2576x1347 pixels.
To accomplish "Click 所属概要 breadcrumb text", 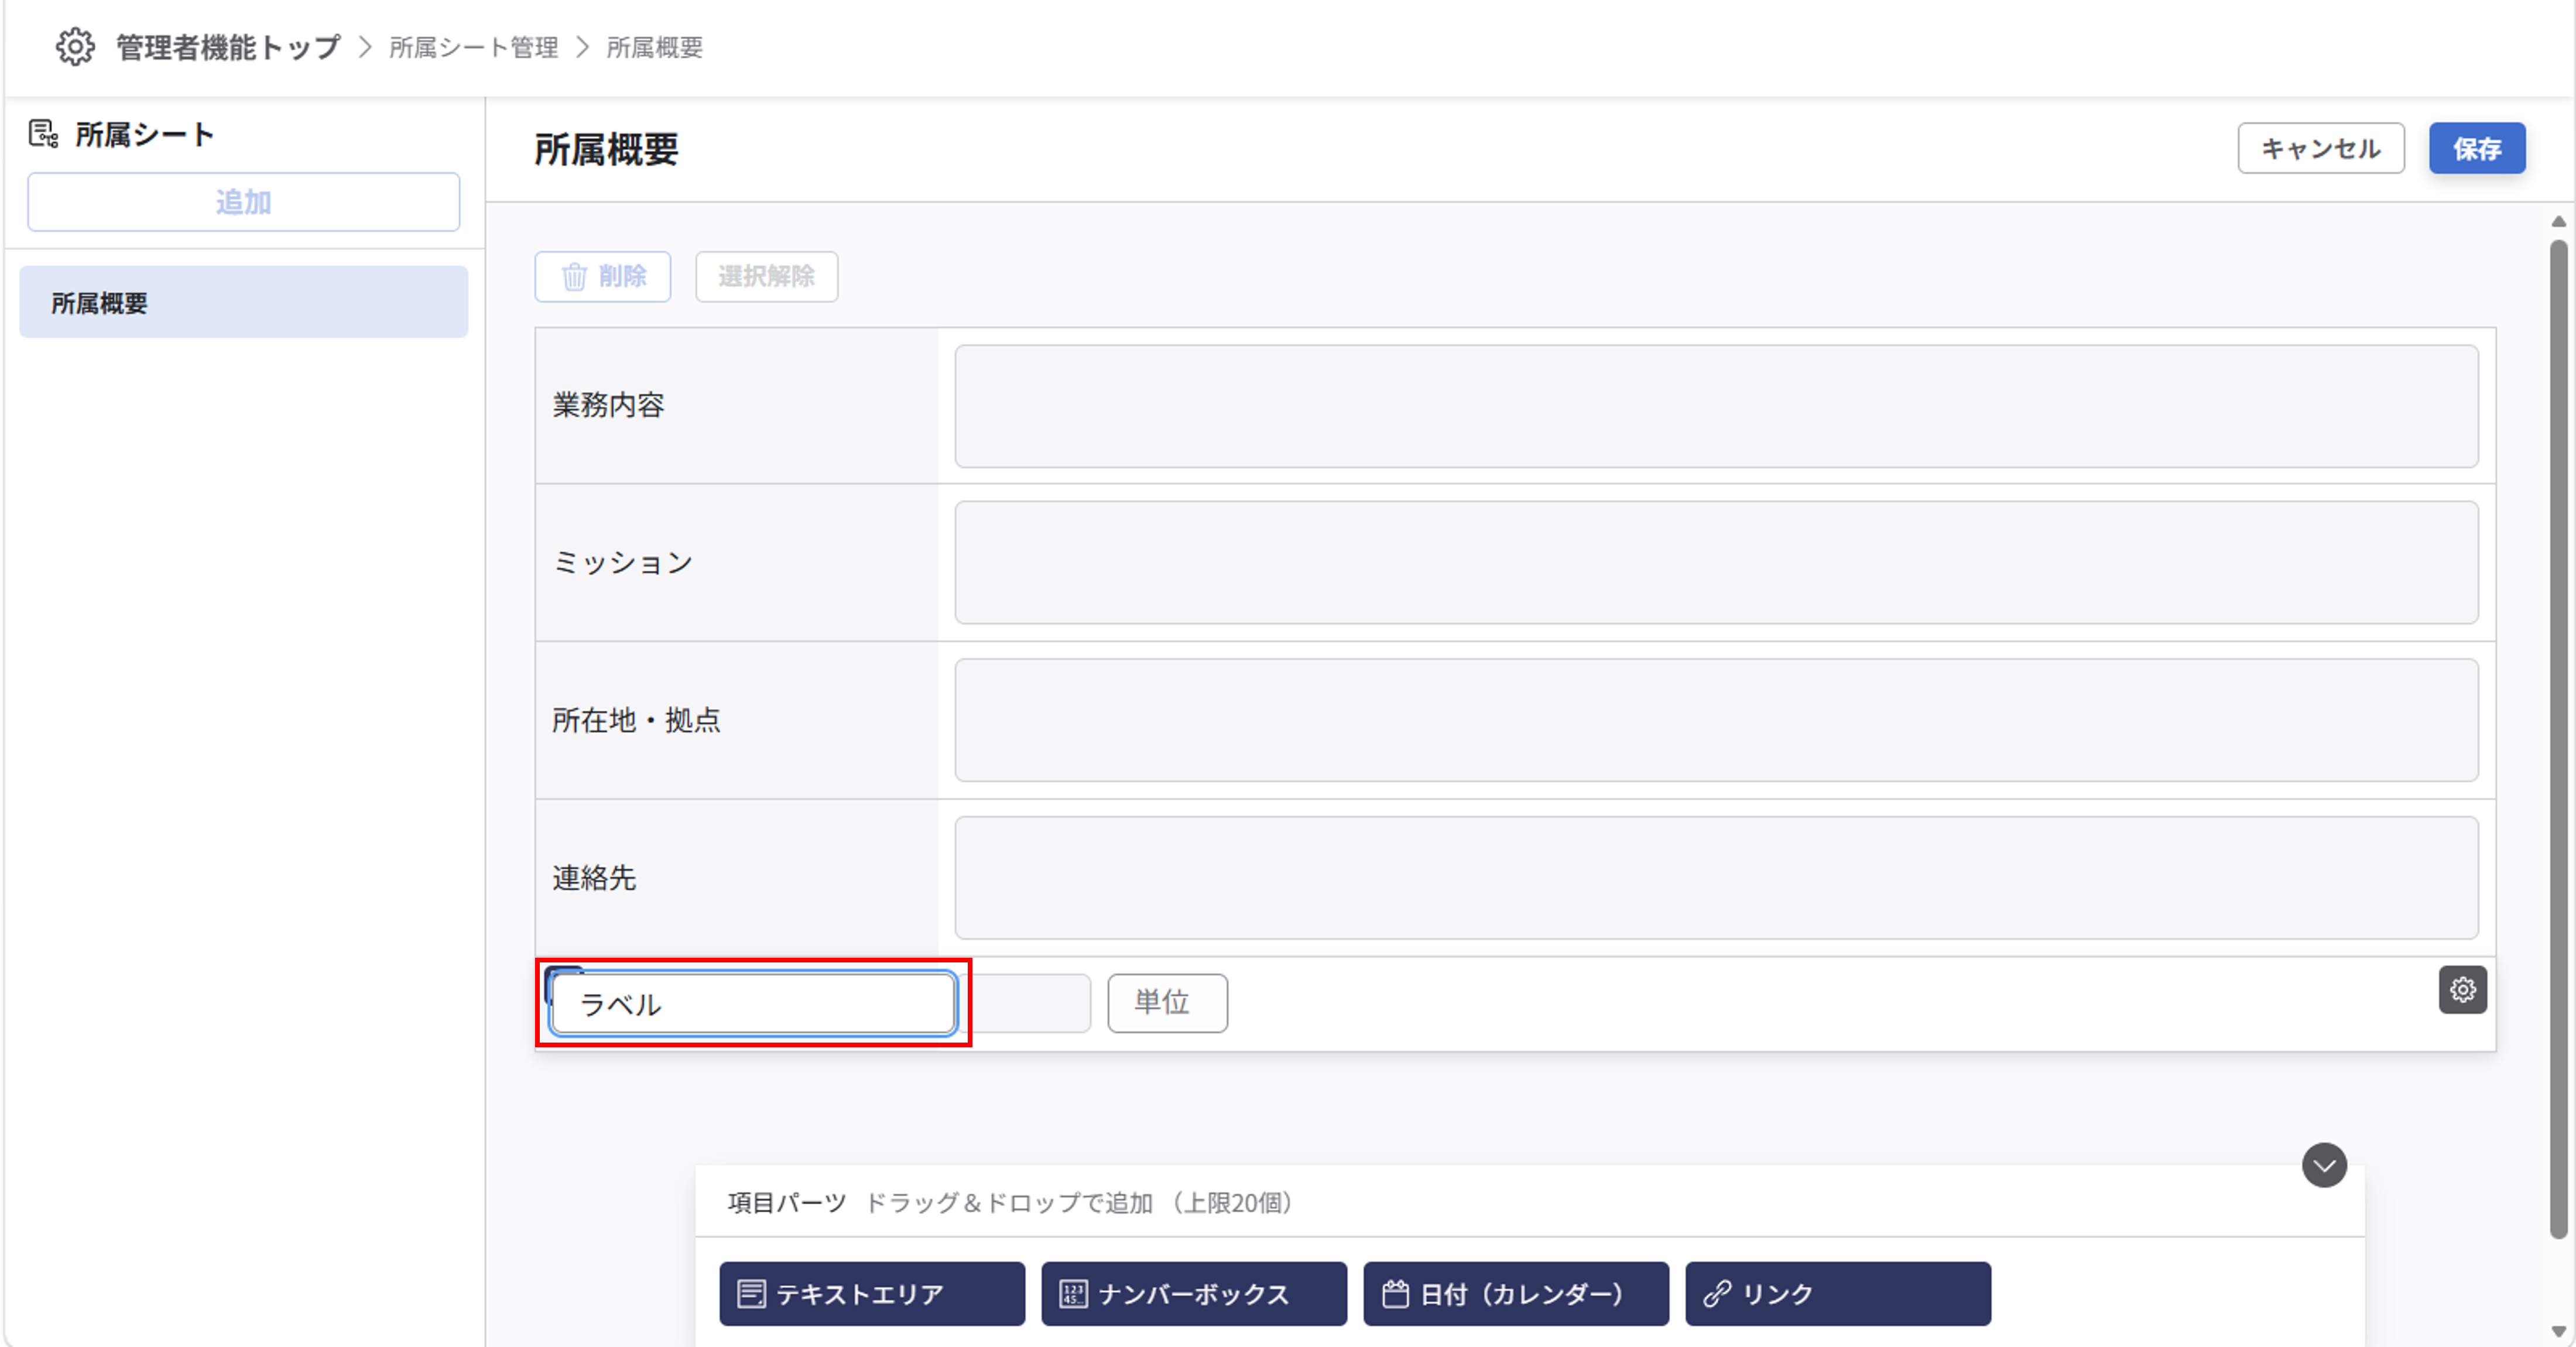I will click(655, 47).
